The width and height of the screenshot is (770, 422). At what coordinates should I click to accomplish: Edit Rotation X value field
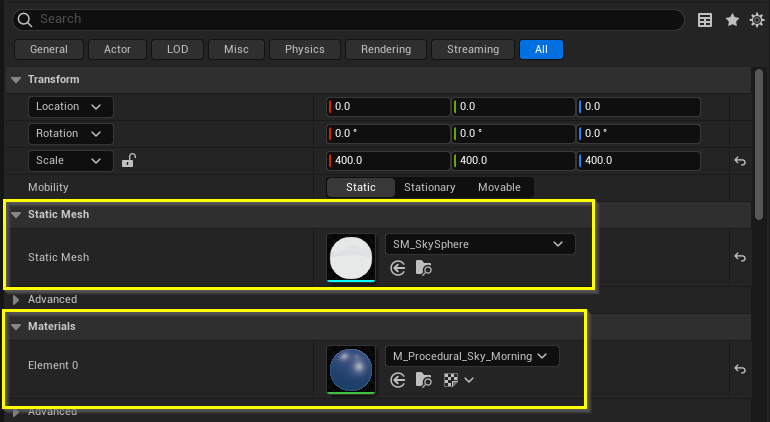tap(388, 134)
